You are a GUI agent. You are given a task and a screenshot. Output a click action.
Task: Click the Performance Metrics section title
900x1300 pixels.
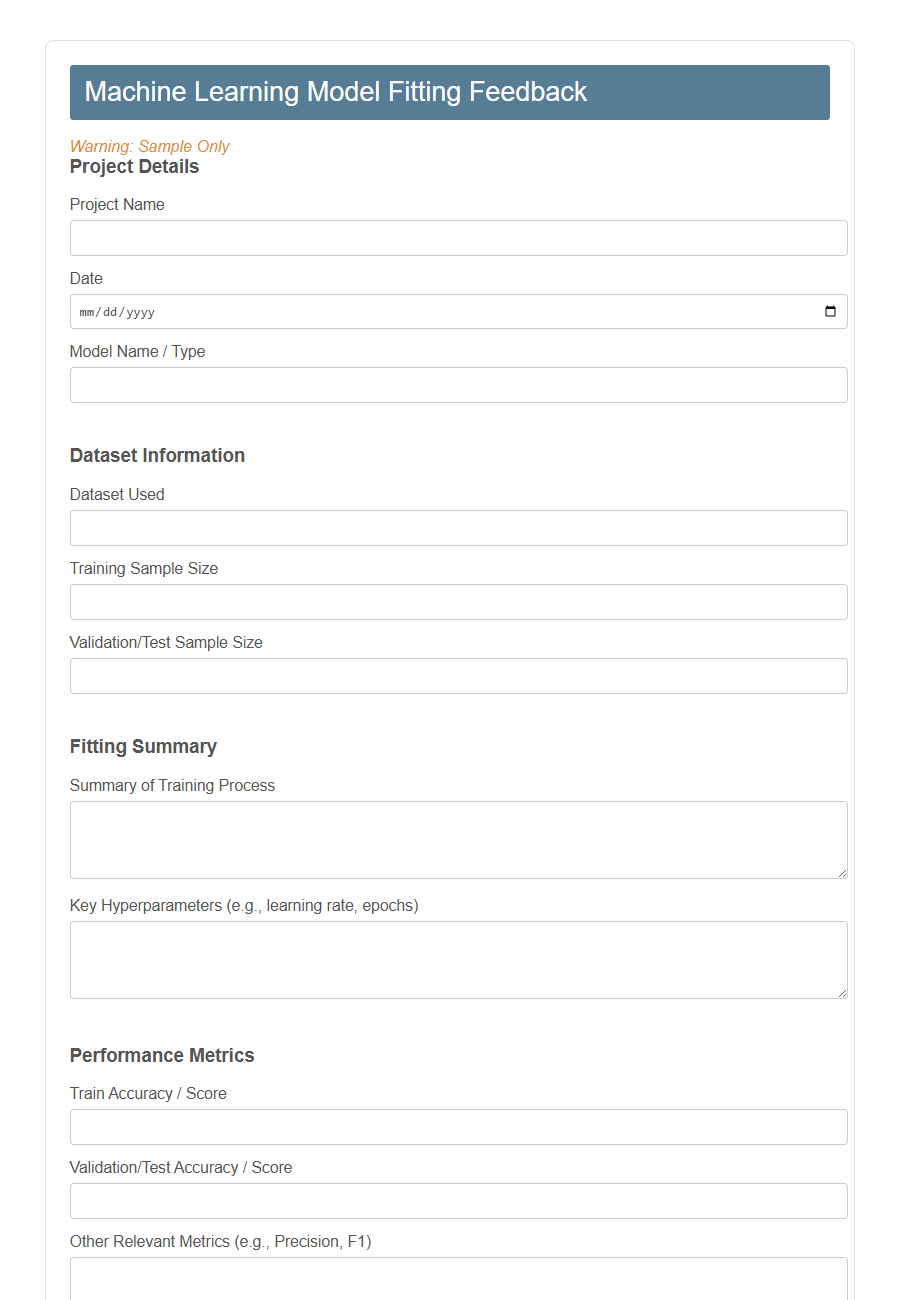162,1055
